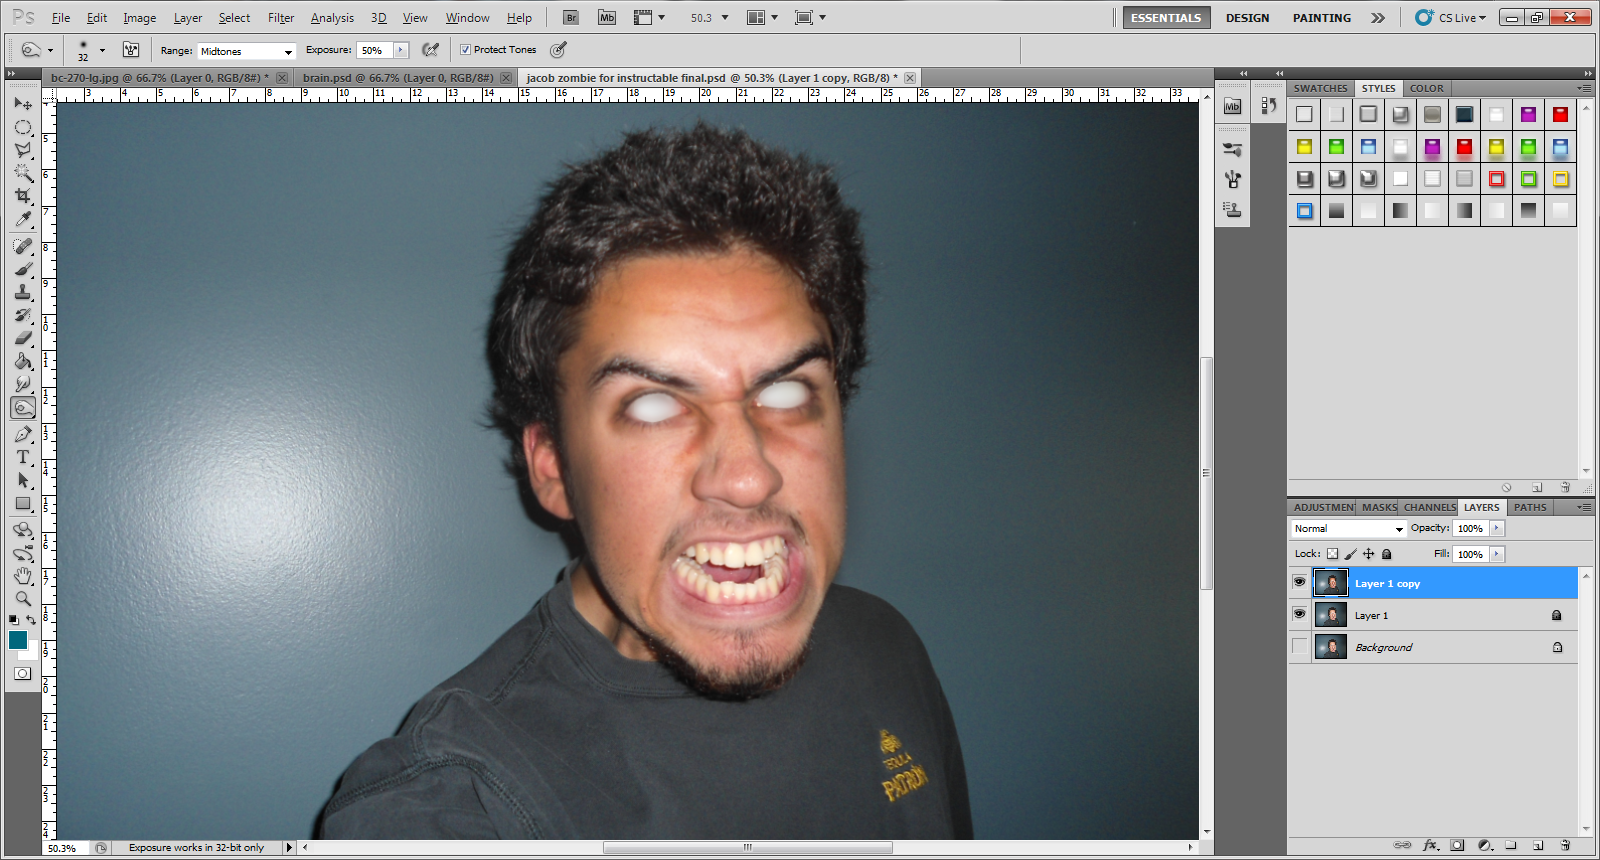Viewport: 1600px width, 860px height.
Task: Toggle lock position
Action: [1368, 554]
